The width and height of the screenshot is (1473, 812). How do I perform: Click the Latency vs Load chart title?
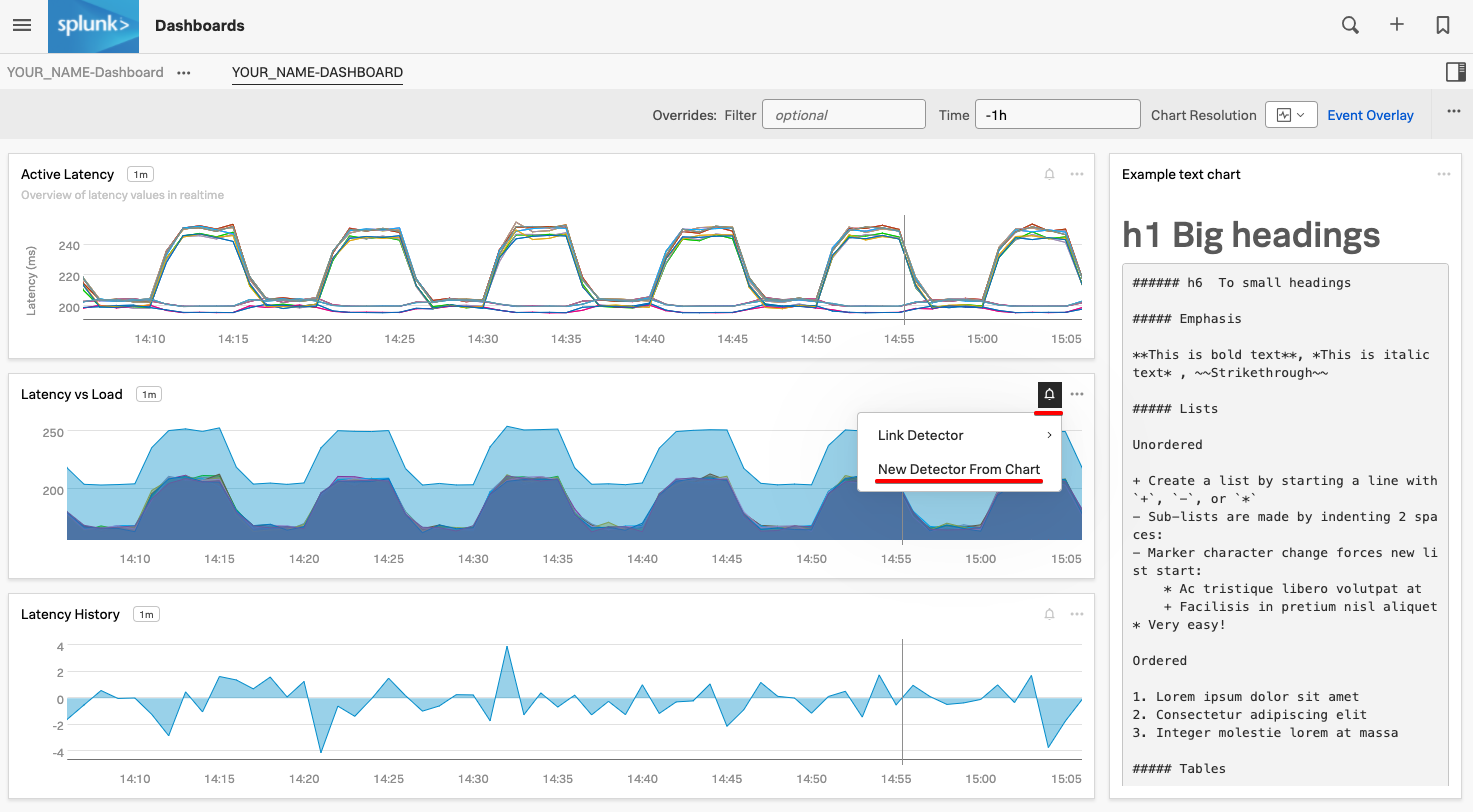(x=72, y=394)
